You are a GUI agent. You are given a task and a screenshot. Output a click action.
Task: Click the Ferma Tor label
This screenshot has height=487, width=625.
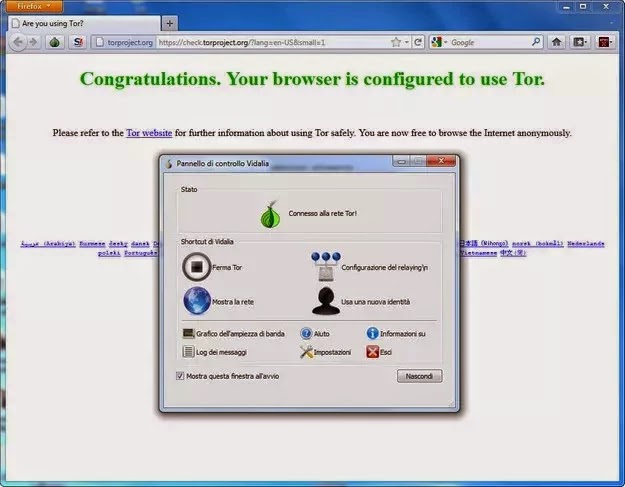[227, 267]
